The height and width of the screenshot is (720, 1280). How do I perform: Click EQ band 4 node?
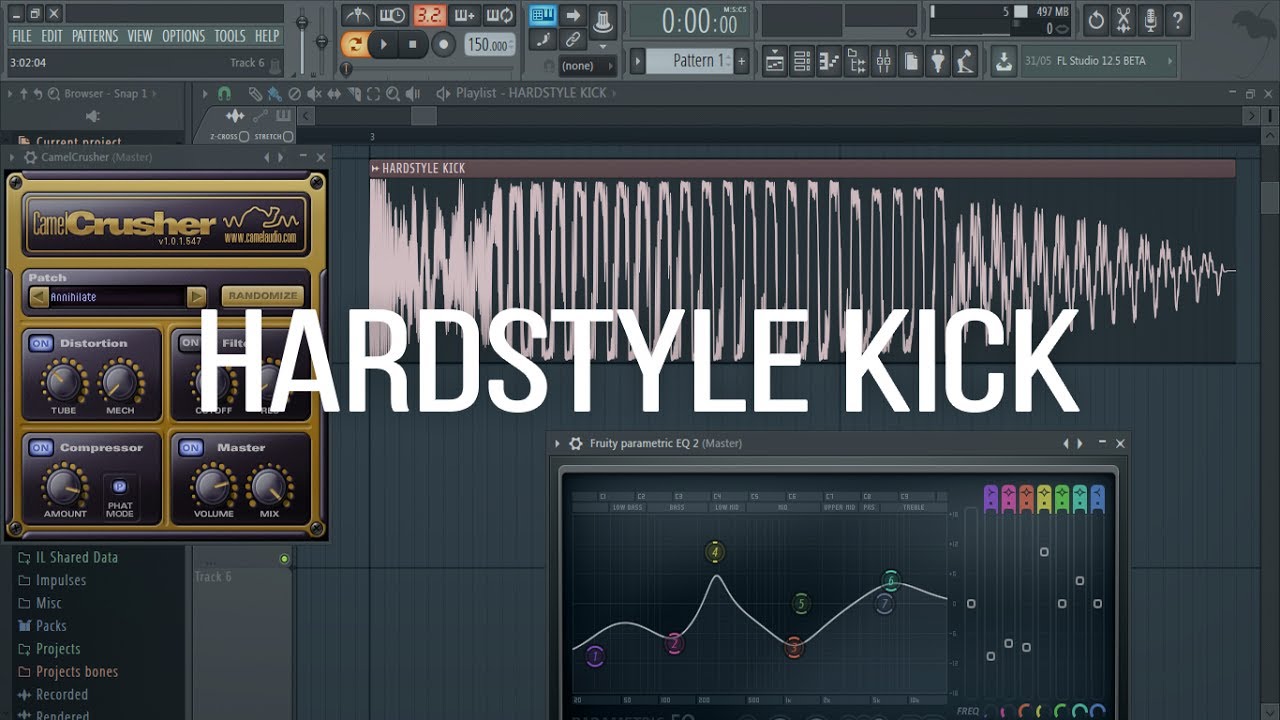pyautogui.click(x=714, y=551)
